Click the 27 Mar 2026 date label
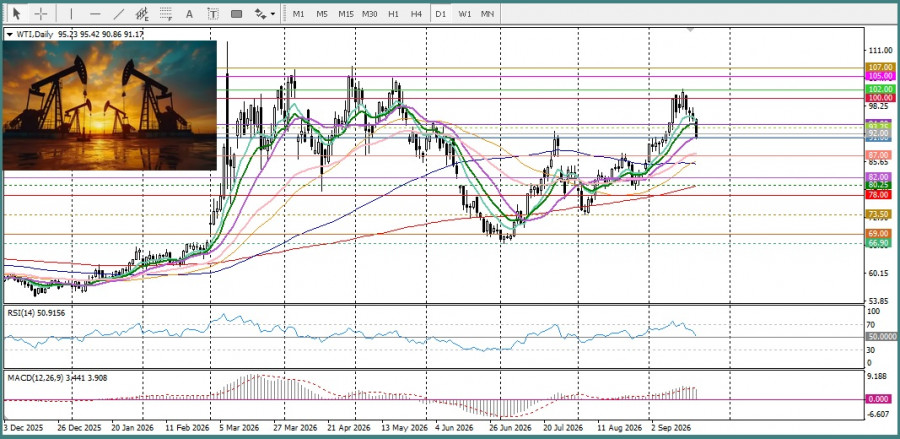 point(295,428)
